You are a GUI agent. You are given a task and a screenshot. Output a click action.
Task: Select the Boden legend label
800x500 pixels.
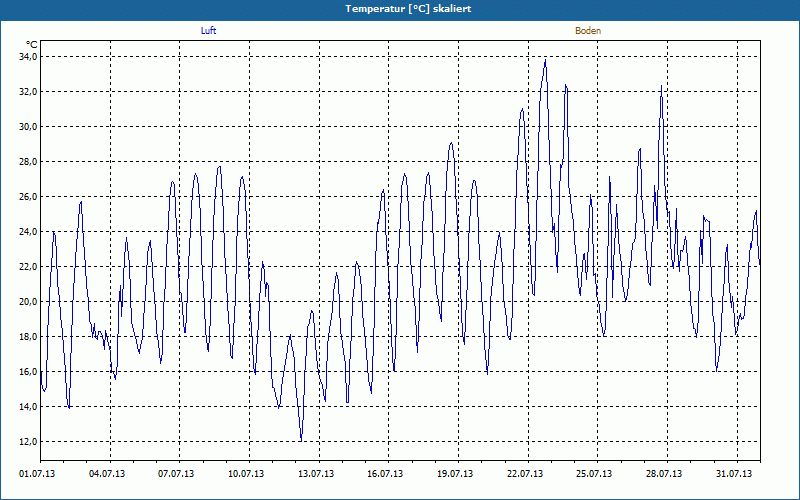pyautogui.click(x=588, y=31)
